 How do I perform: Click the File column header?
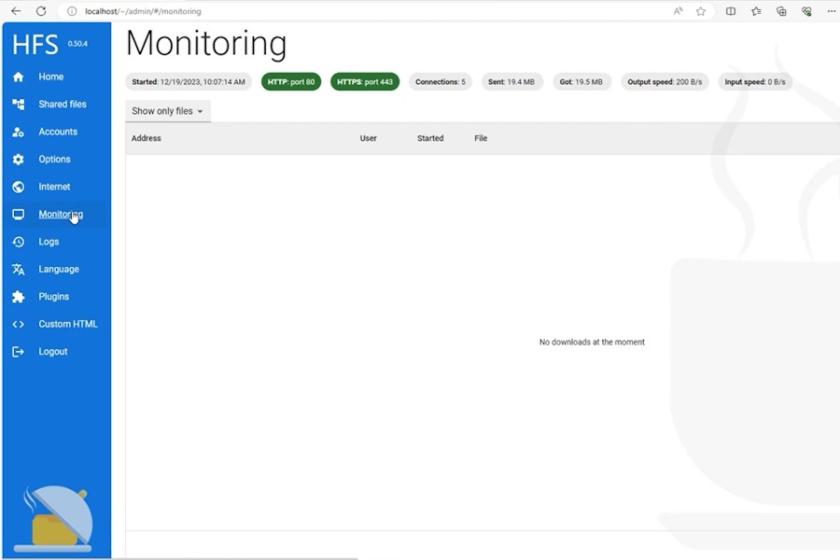[x=481, y=138]
